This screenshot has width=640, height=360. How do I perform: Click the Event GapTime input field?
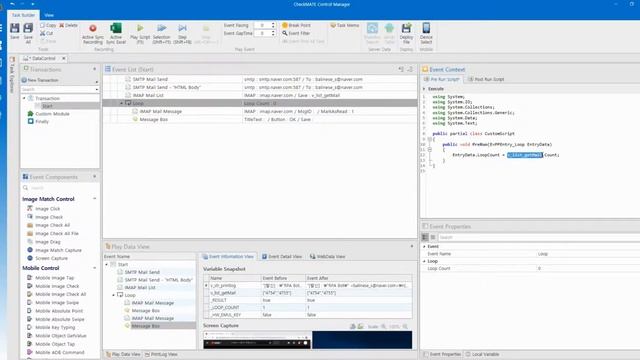coord(262,33)
